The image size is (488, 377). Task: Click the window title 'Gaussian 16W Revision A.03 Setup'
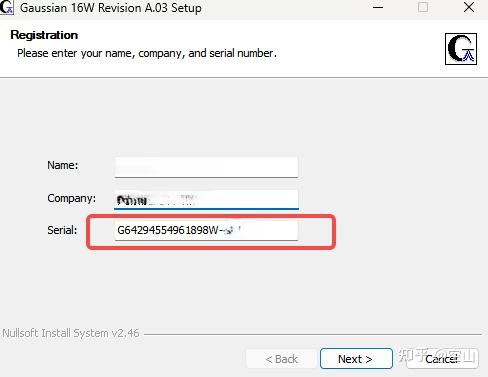click(x=111, y=8)
